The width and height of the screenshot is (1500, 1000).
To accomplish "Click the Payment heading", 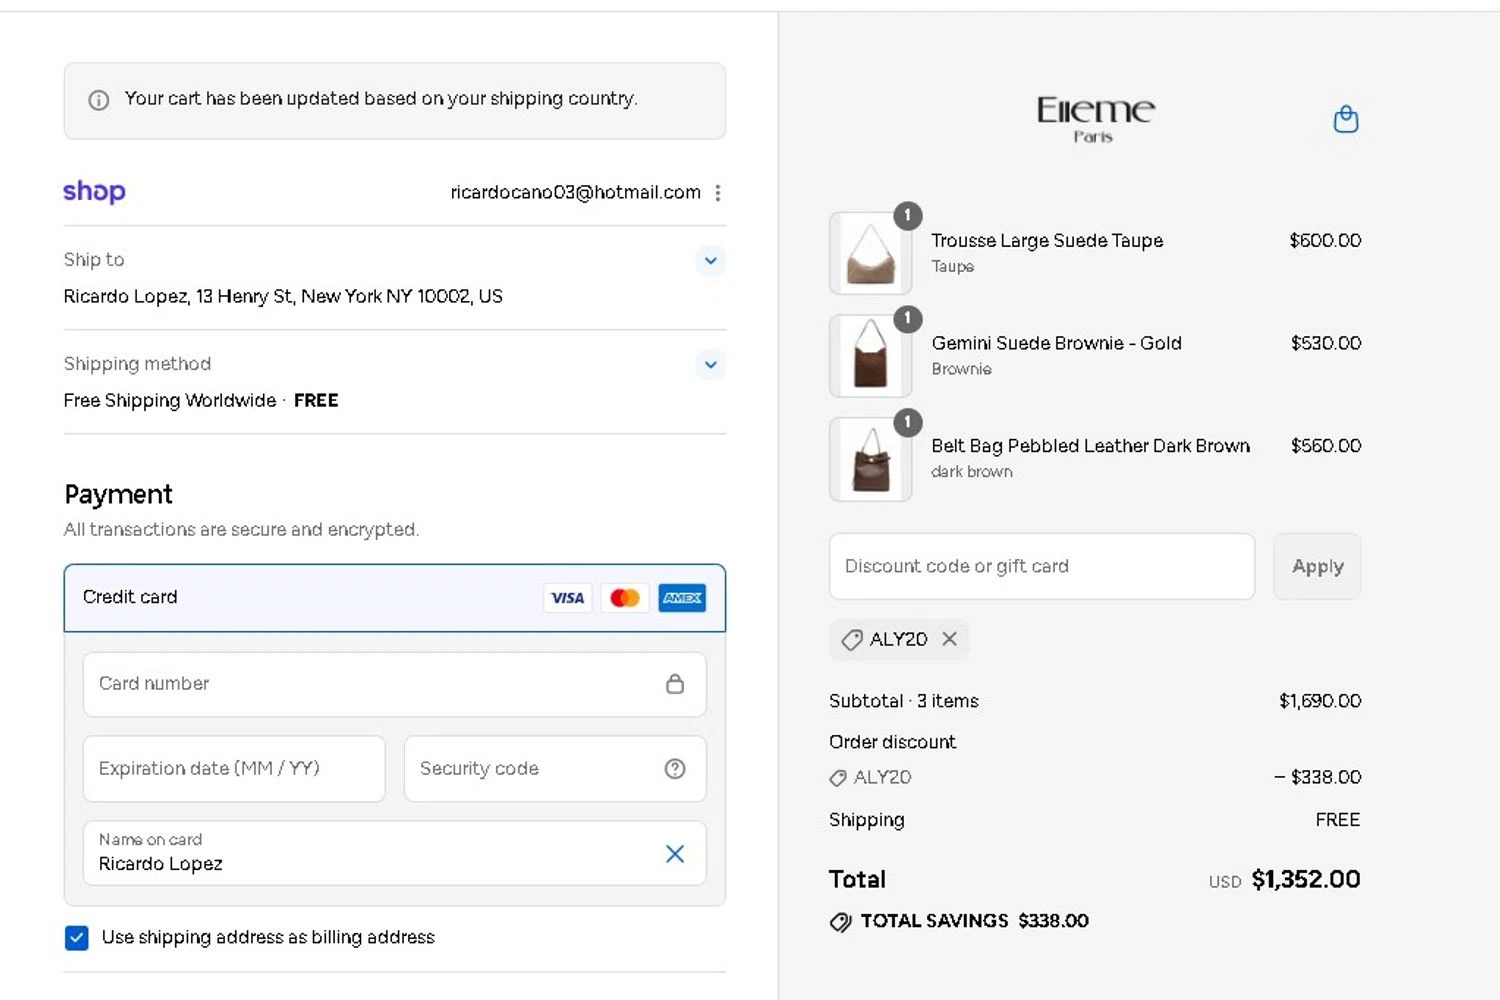I will click(118, 495).
